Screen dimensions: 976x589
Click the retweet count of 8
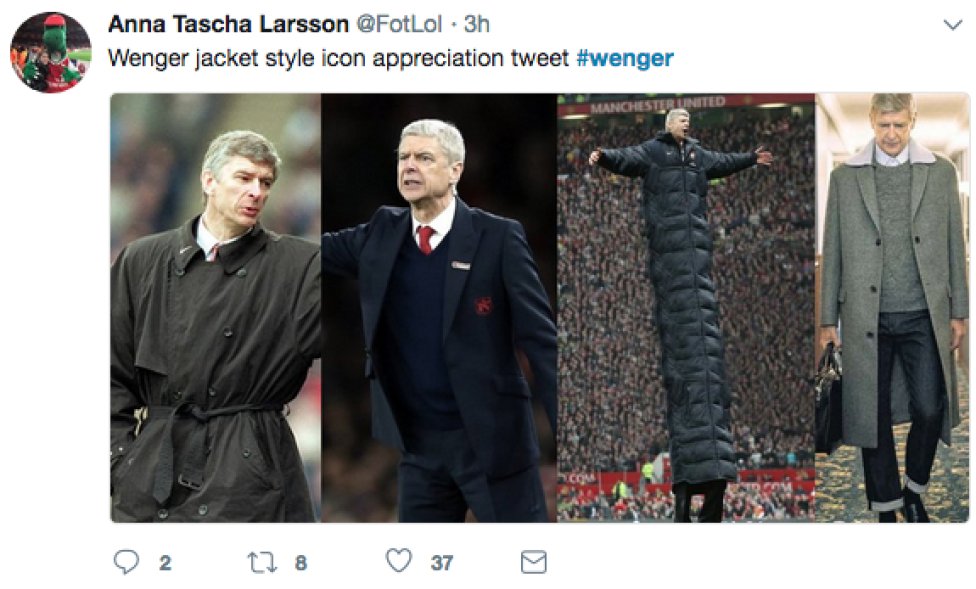(x=300, y=563)
